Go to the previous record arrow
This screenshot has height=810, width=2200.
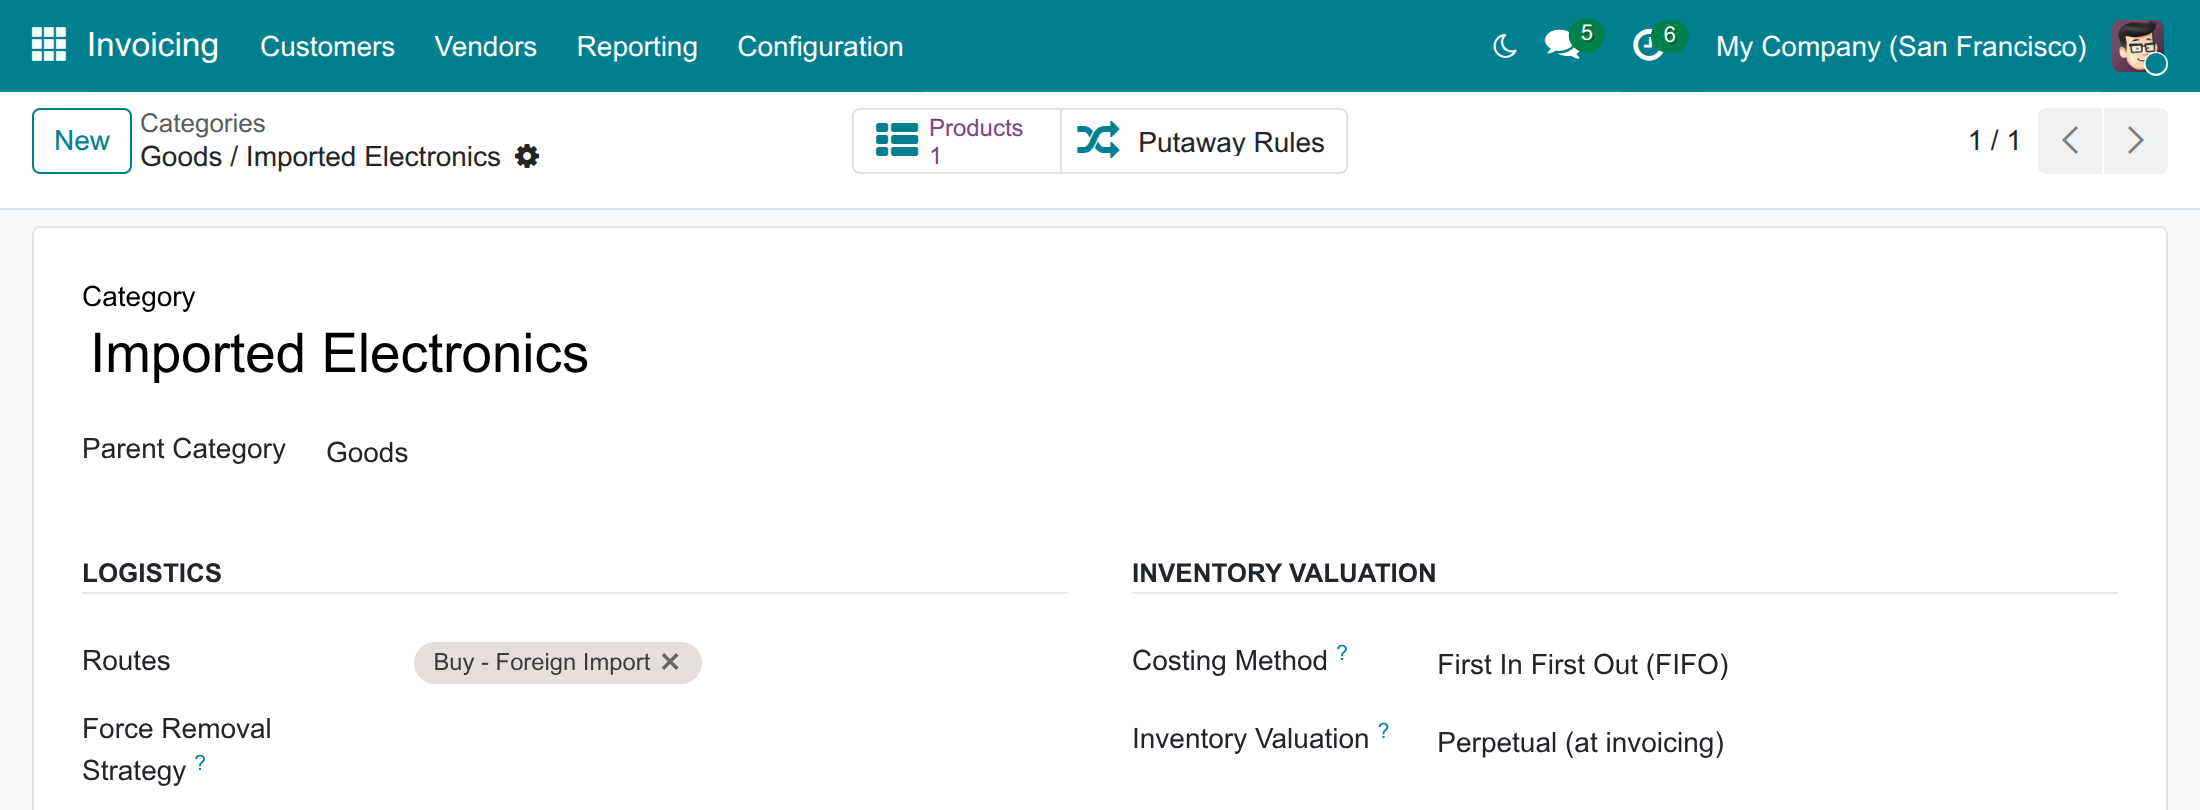point(2070,141)
